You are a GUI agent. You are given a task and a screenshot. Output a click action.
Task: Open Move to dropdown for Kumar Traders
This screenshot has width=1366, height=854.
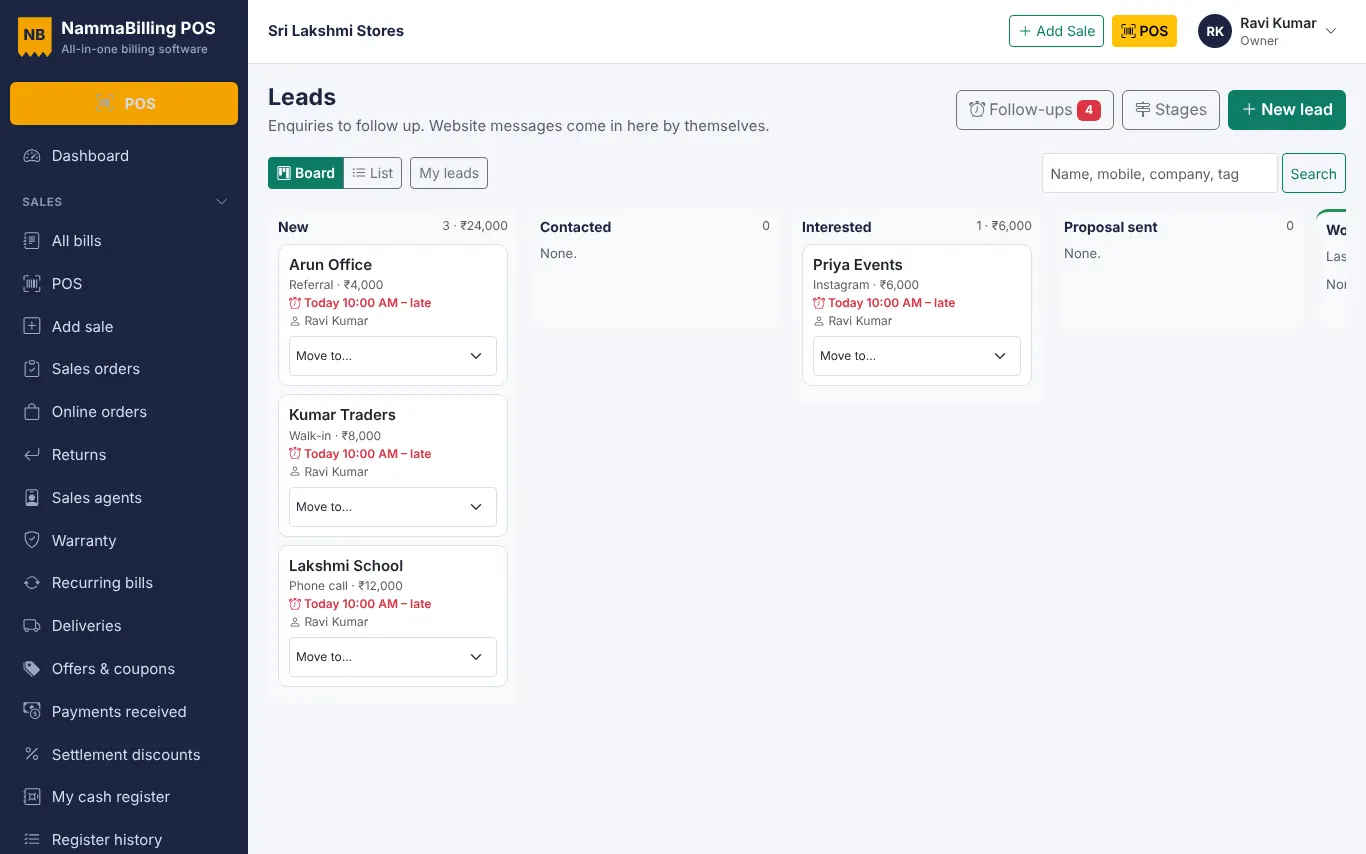393,507
